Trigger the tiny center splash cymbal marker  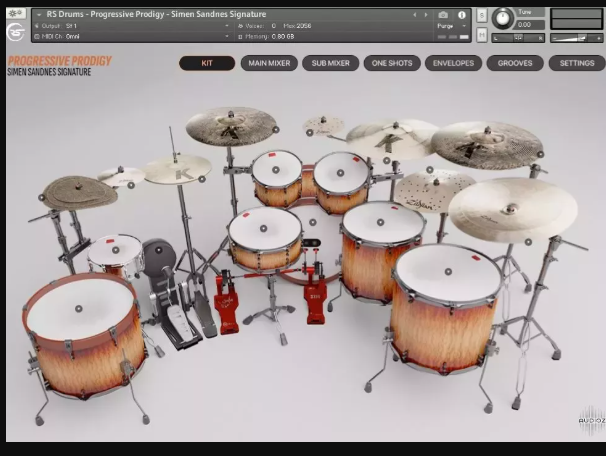309,133
